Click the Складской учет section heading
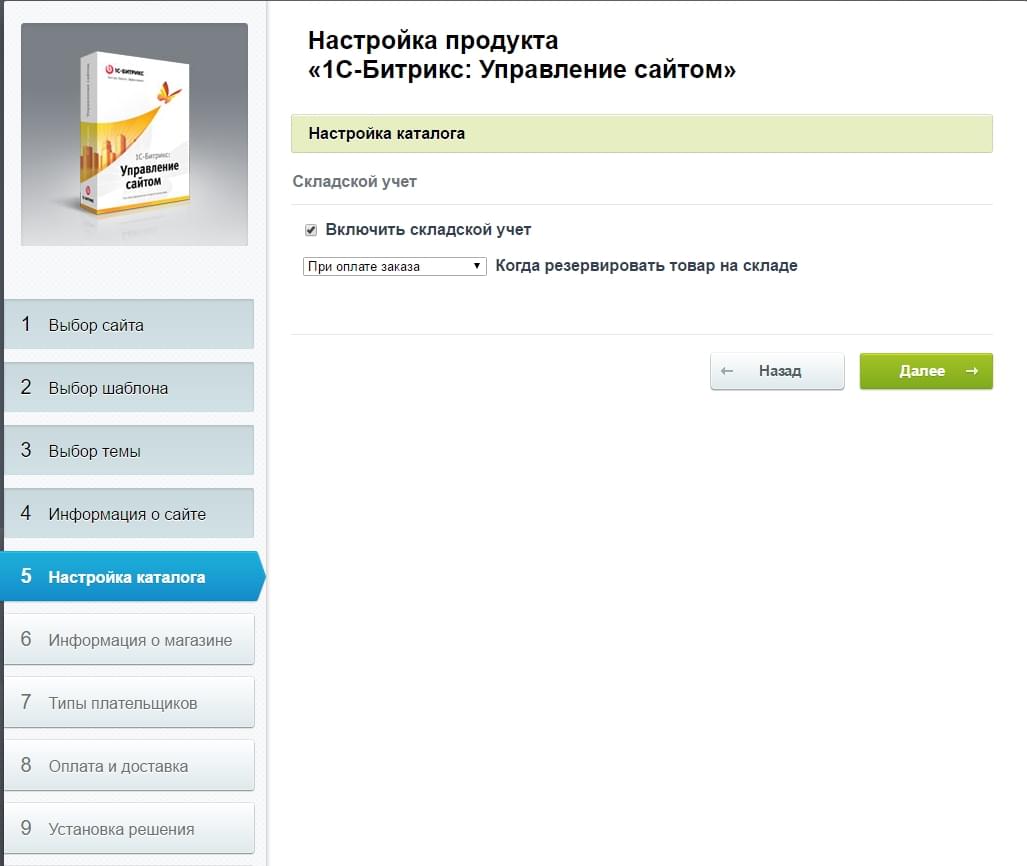 click(354, 181)
